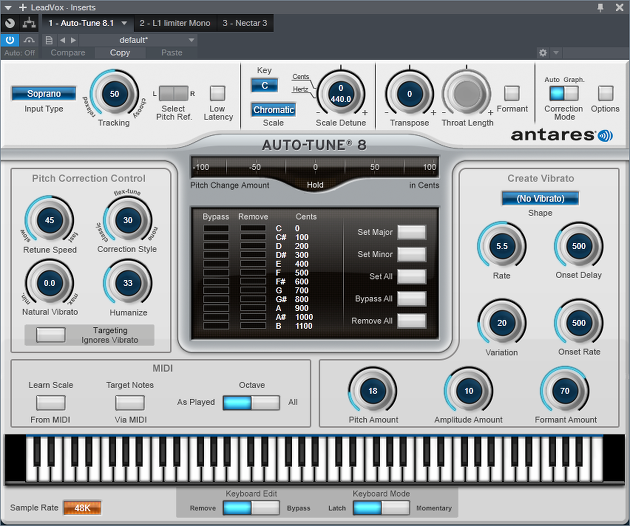Go to next preset arrow

coord(73,40)
